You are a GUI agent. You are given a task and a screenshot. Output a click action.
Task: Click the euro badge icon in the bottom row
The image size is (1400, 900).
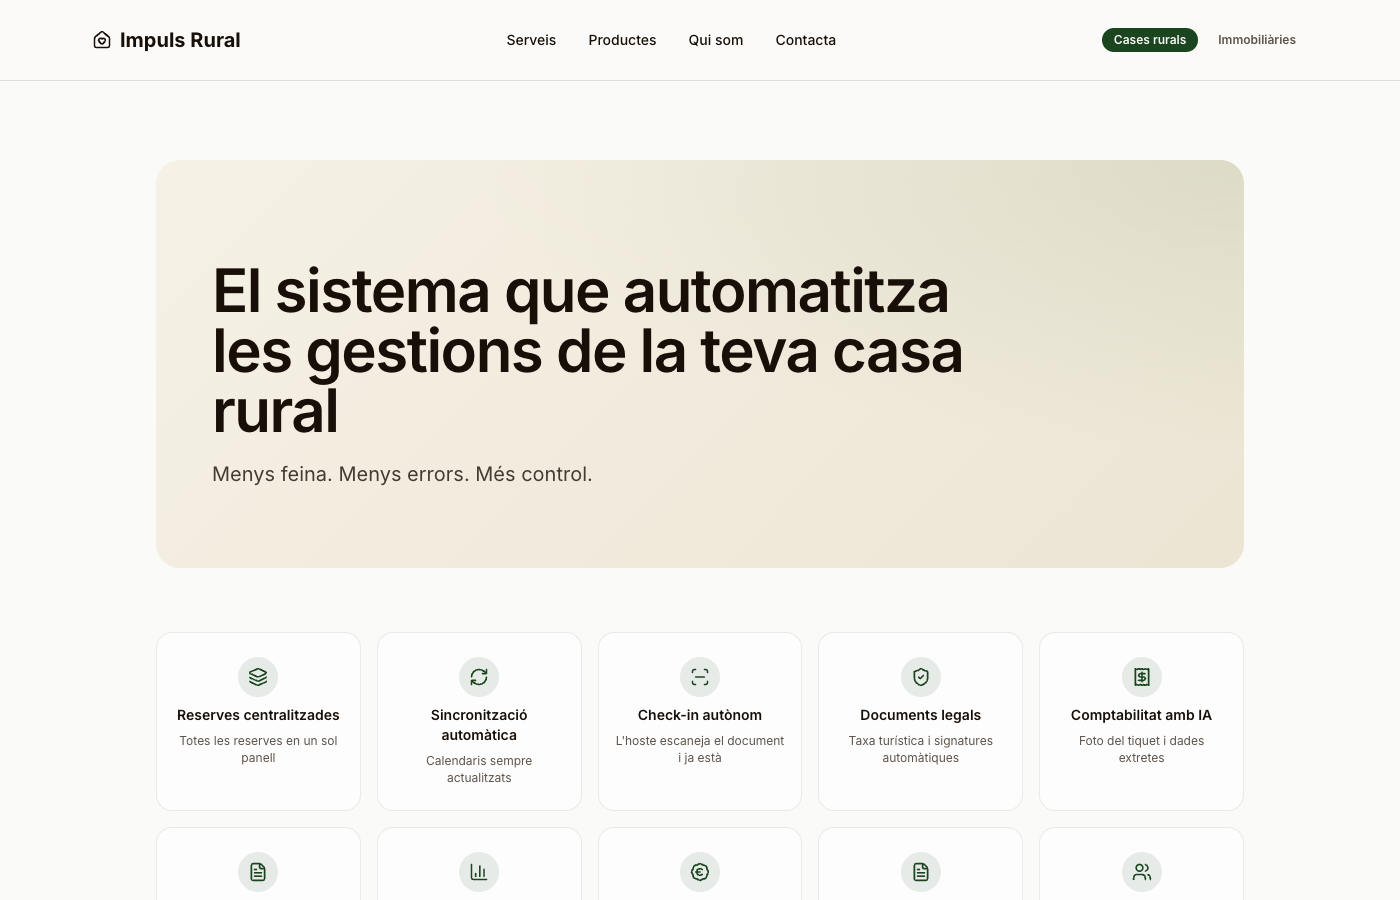[700, 872]
